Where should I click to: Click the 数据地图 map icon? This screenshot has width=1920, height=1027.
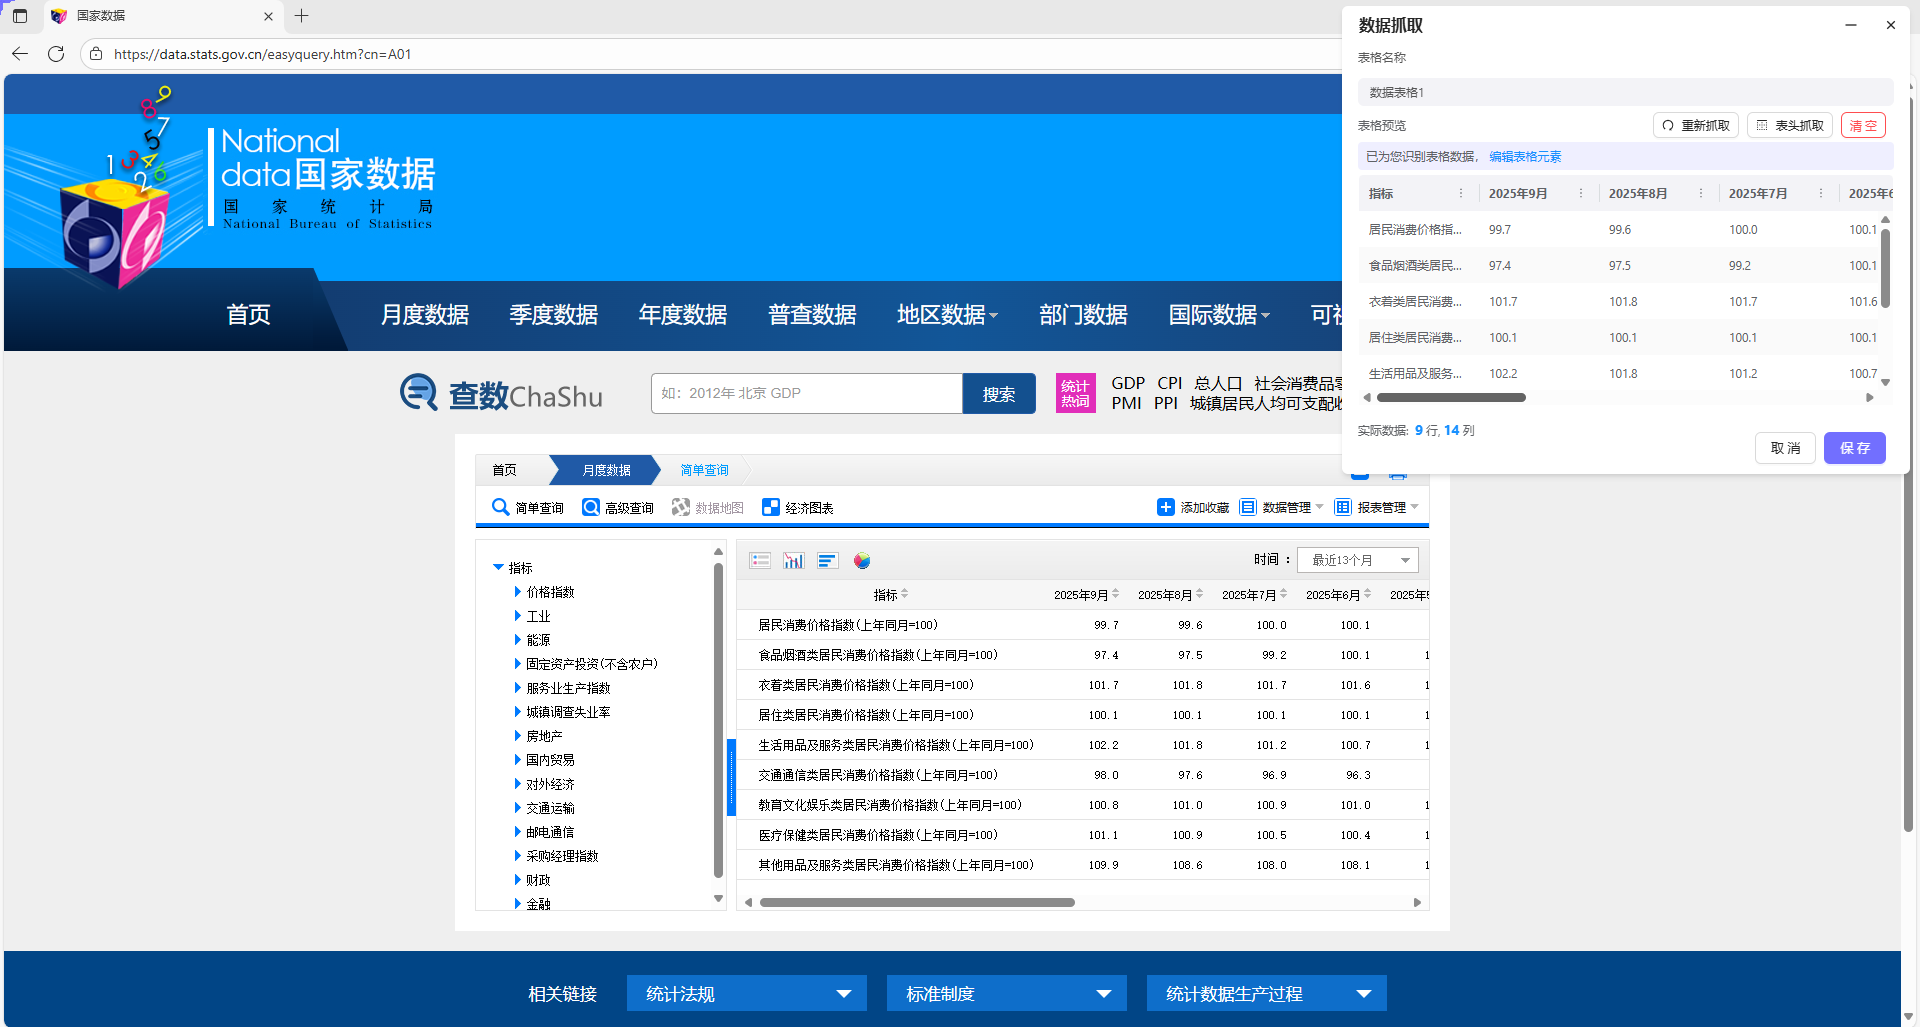point(680,507)
